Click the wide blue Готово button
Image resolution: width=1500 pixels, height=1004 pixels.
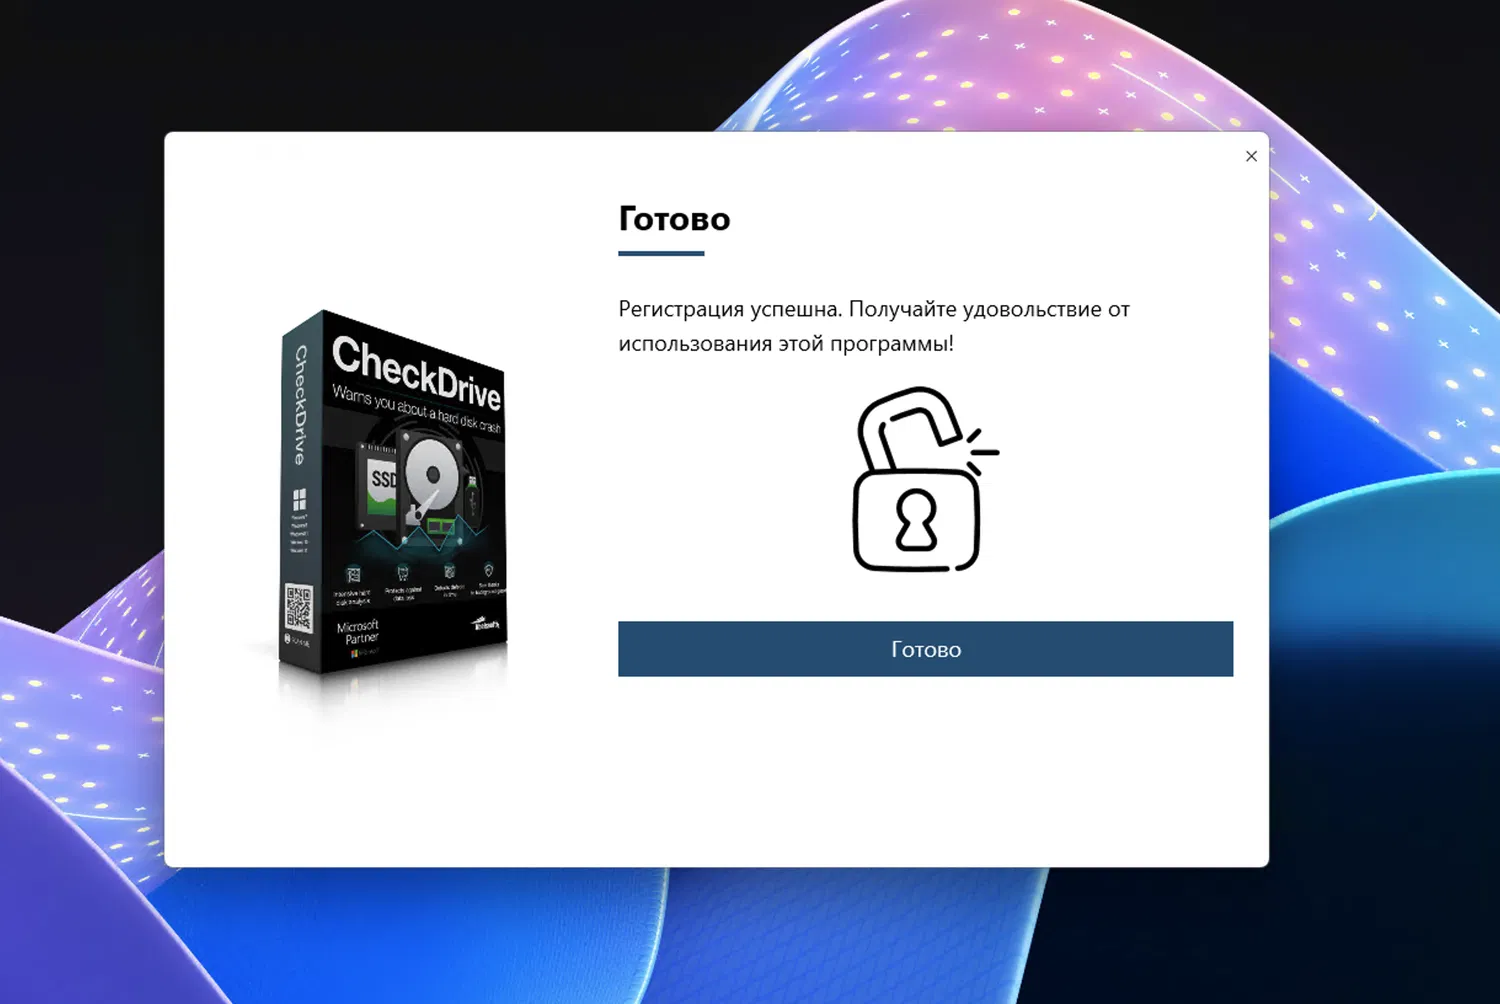point(925,649)
